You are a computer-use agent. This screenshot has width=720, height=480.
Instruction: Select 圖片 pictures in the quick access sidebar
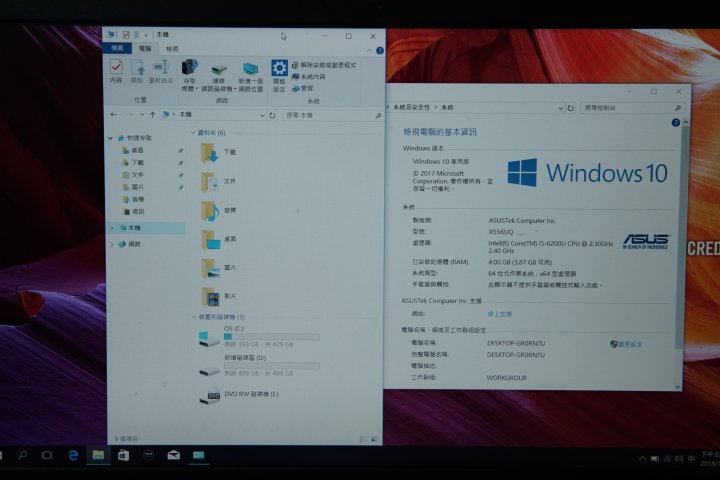137,187
